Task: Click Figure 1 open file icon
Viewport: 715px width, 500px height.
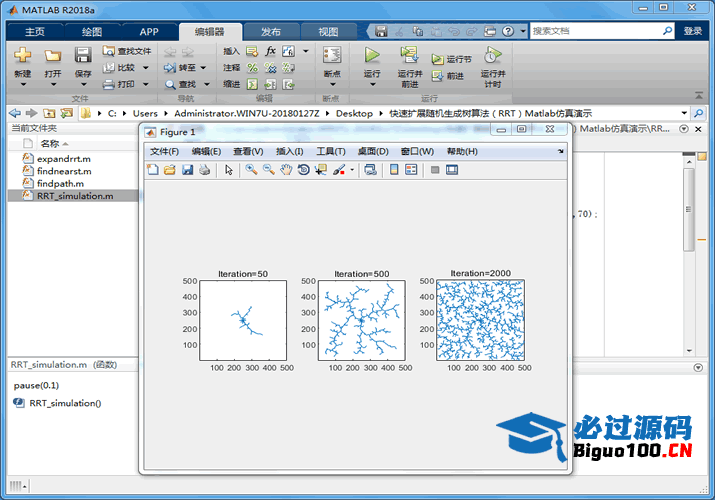Action: pos(170,170)
